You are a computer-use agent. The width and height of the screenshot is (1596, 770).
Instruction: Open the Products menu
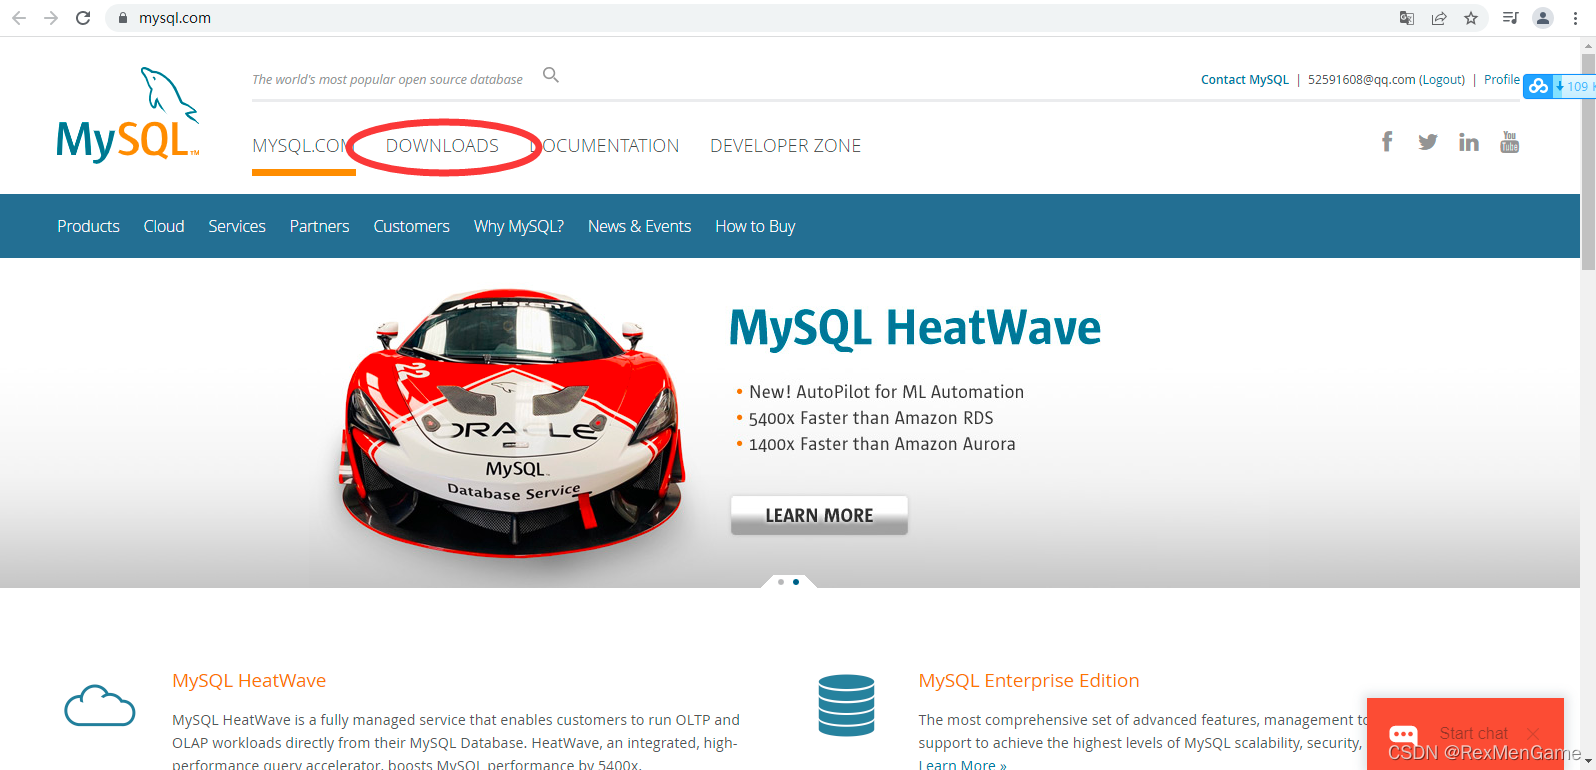[x=88, y=226]
